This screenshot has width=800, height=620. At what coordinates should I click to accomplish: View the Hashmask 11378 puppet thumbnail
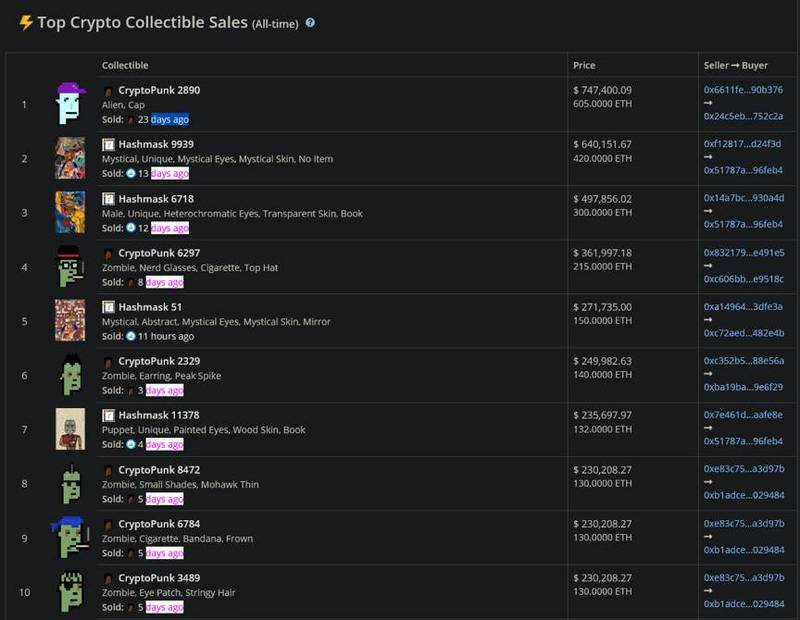(70, 429)
